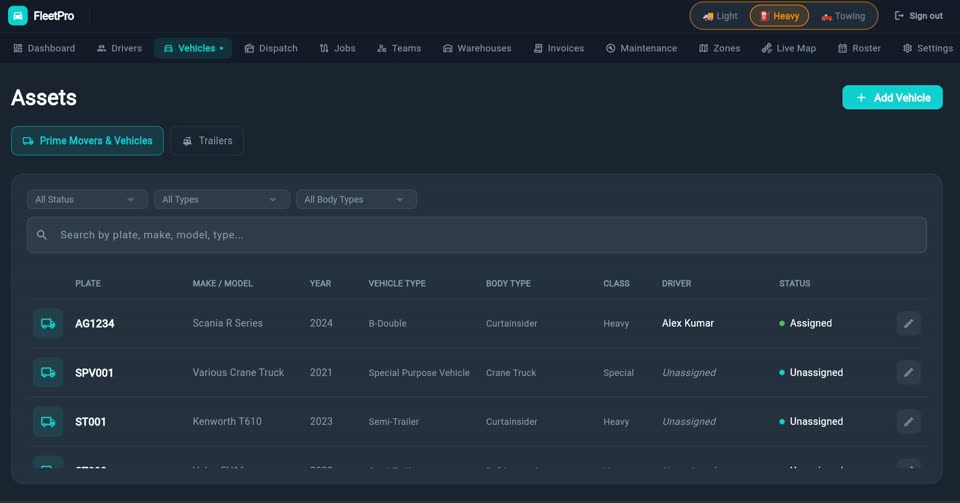Open the All Body Types dropdown
This screenshot has width=960, height=503.
(x=356, y=199)
